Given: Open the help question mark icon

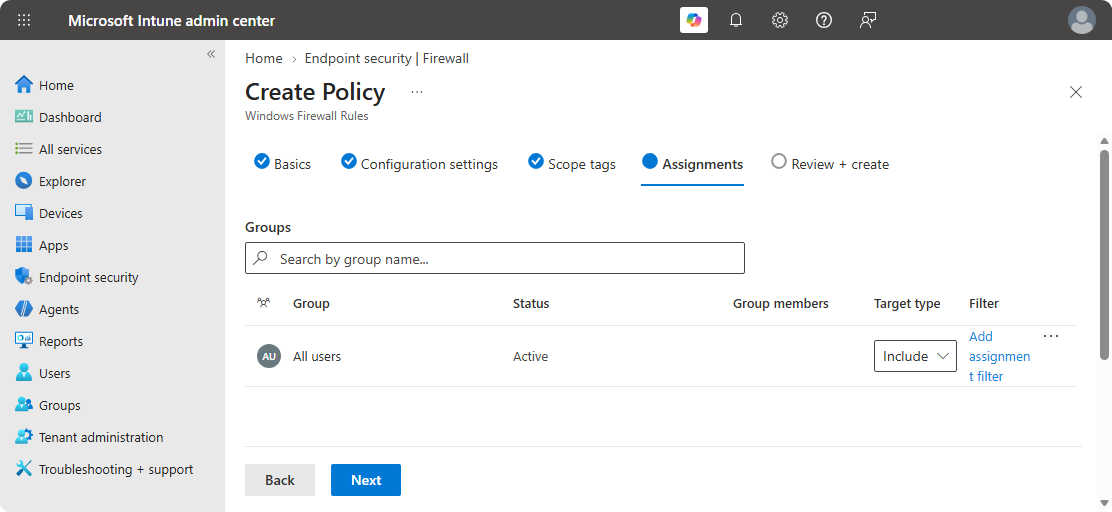Looking at the screenshot, I should pyautogui.click(x=823, y=20).
